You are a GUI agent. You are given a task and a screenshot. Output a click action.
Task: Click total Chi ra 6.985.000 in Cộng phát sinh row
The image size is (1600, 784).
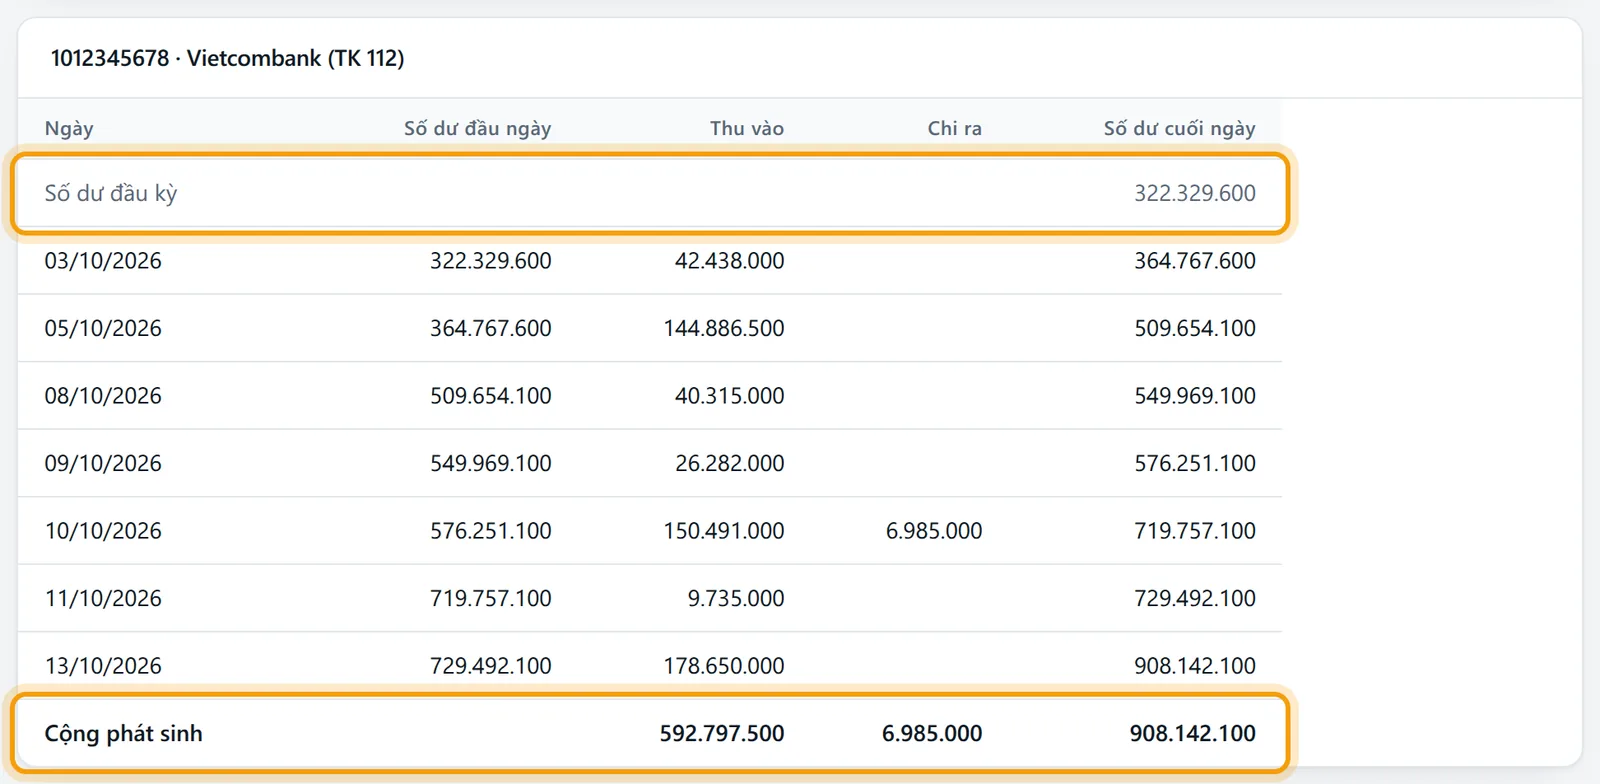(x=932, y=733)
